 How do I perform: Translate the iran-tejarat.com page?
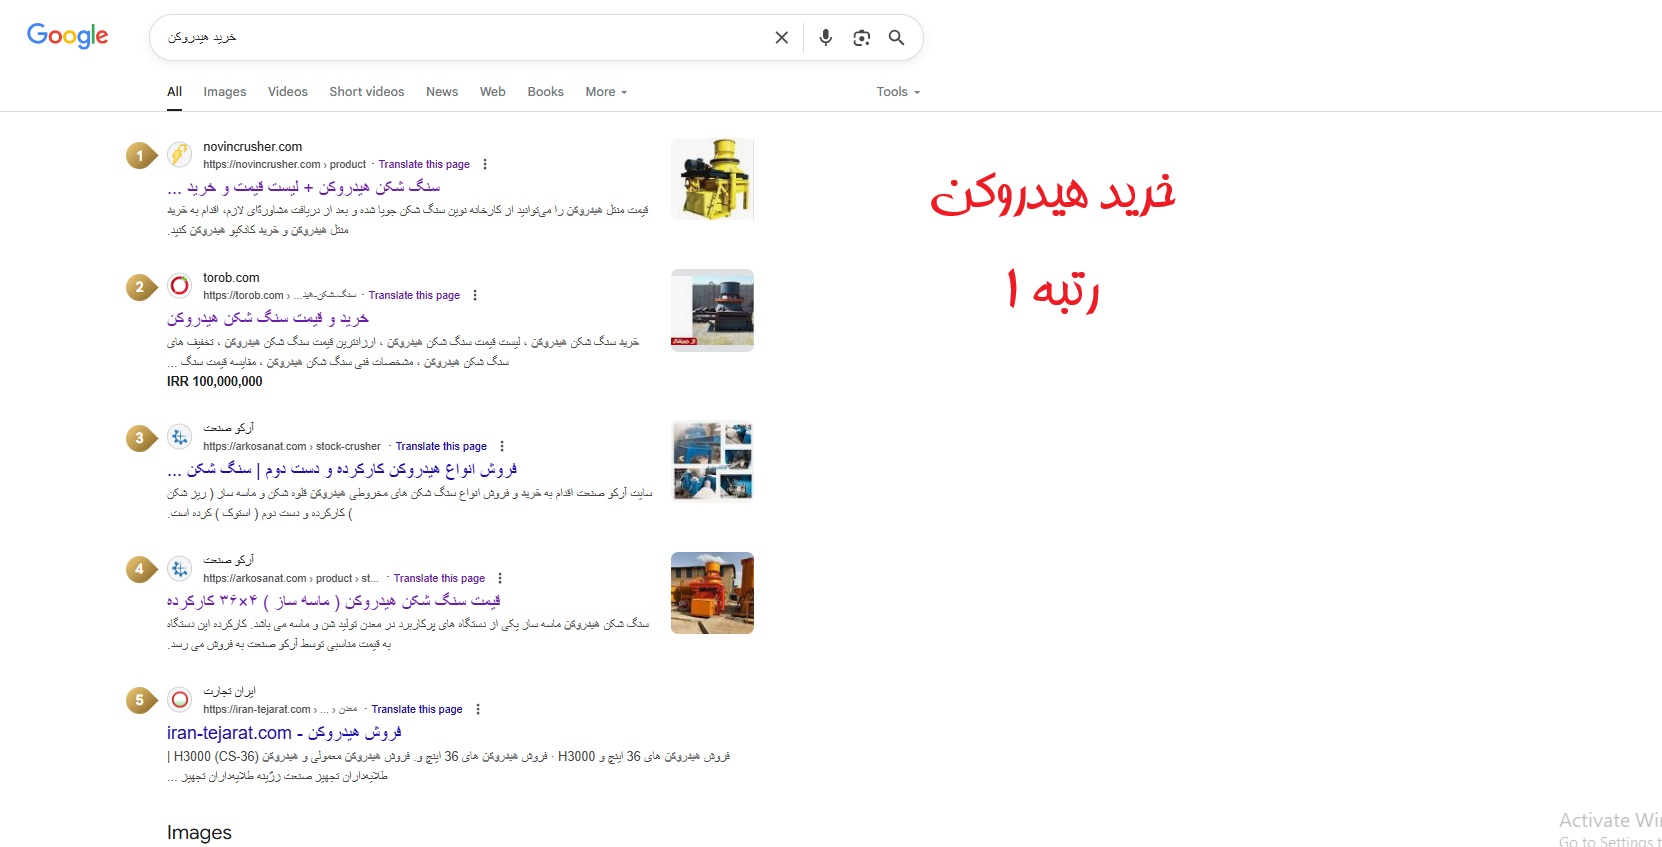[x=417, y=709]
